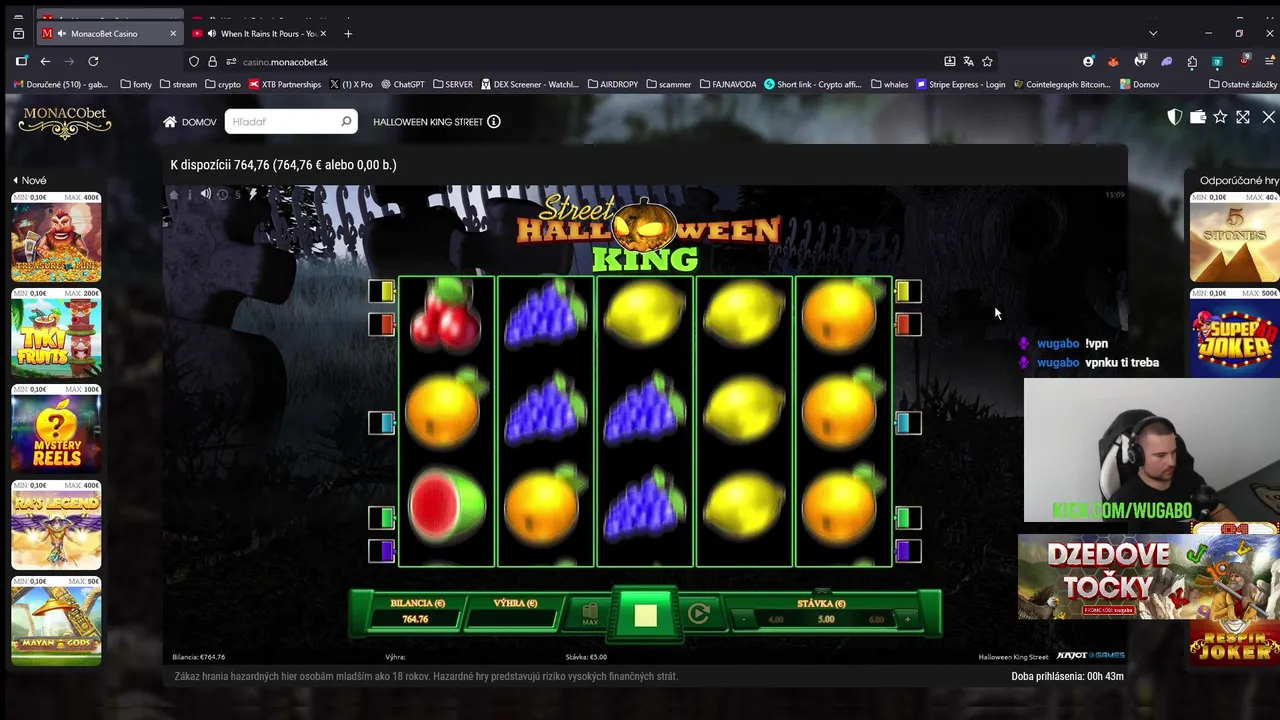Open the whales bookmarks folder
Viewport: 1280px width, 720px height.
[x=890, y=84]
